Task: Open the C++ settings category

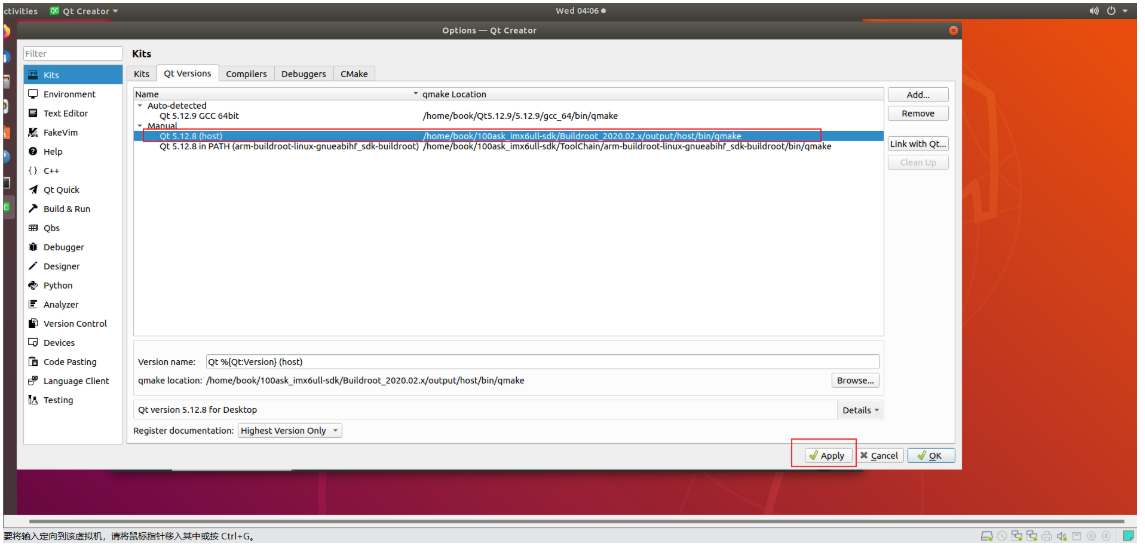Action: (73, 170)
